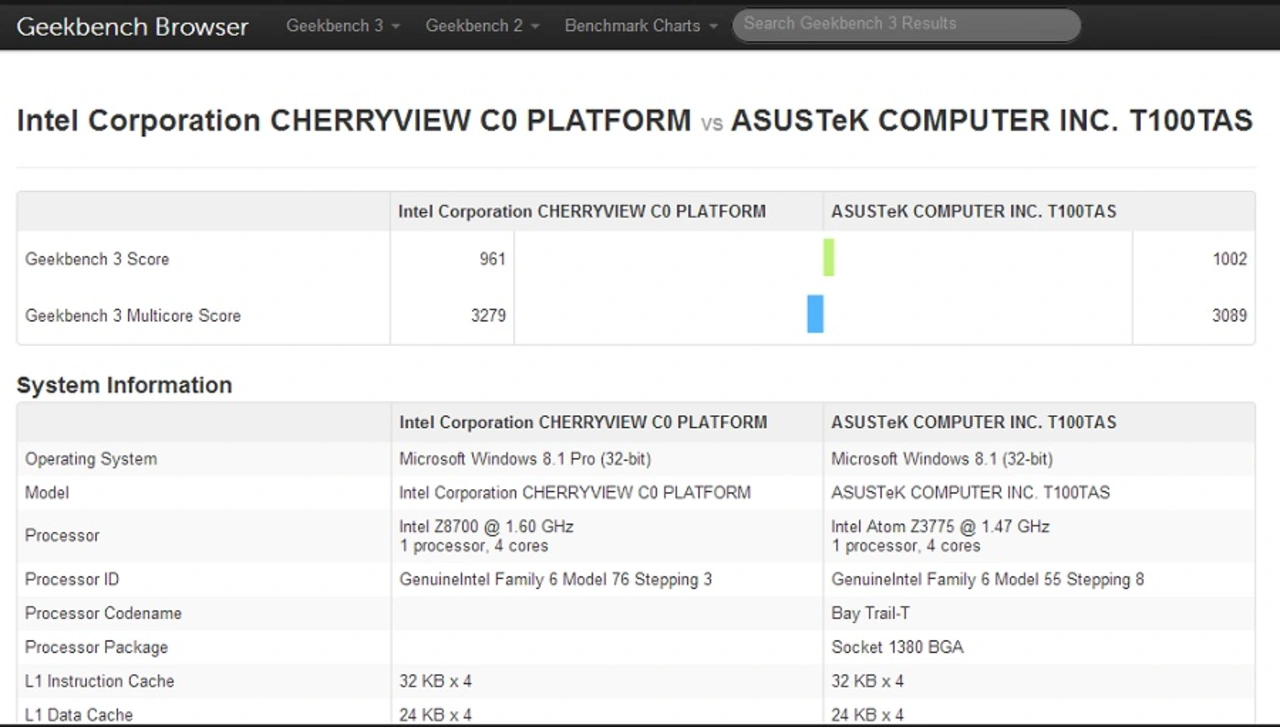Select the Processor ID row label
This screenshot has width=1280, height=727.
[72, 579]
